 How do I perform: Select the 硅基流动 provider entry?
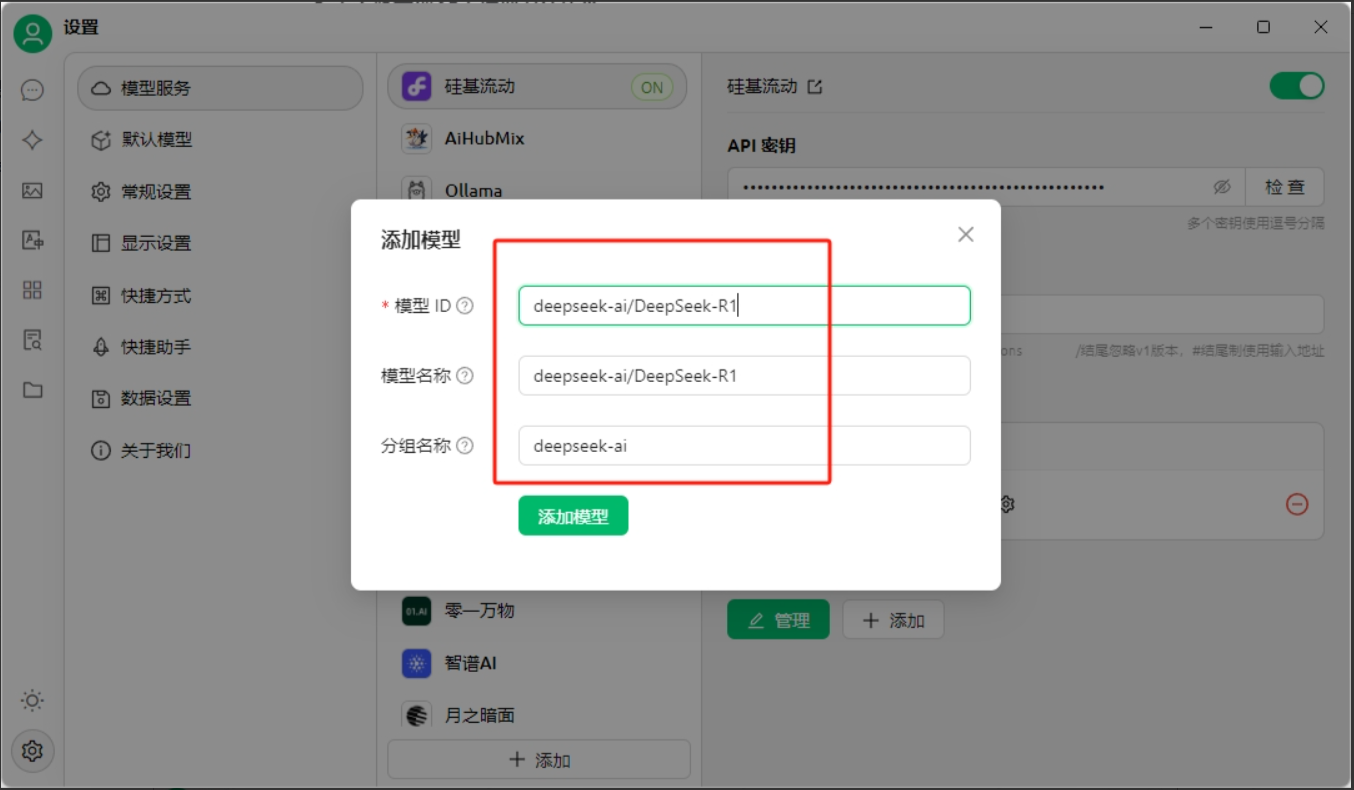[537, 87]
